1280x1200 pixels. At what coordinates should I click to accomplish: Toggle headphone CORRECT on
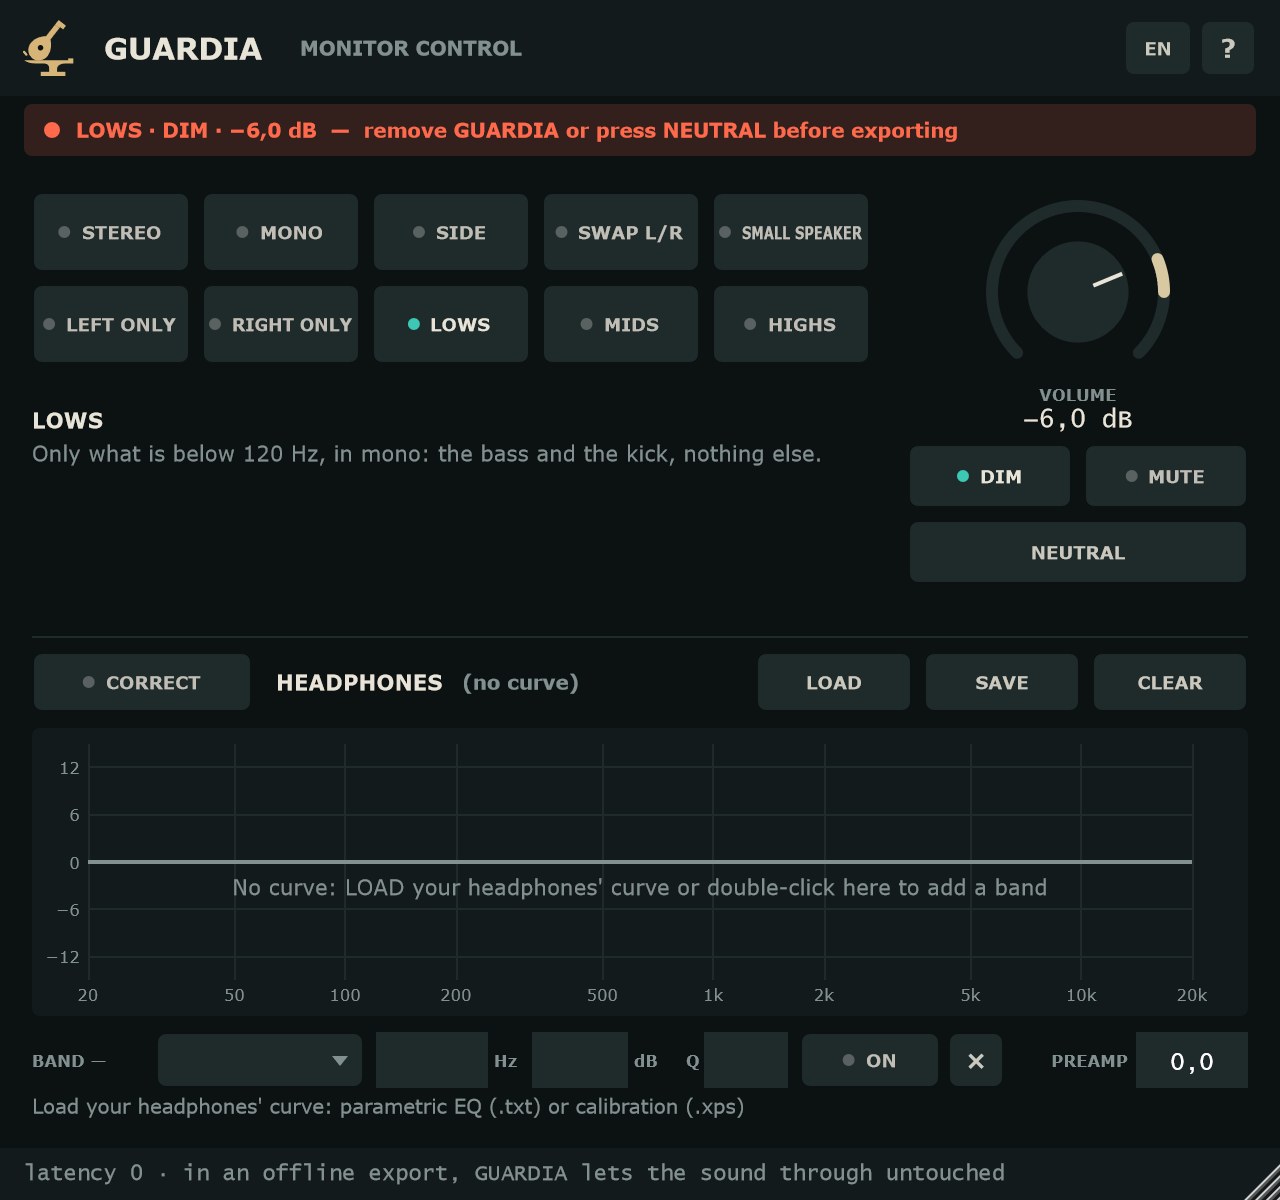pyautogui.click(x=142, y=682)
